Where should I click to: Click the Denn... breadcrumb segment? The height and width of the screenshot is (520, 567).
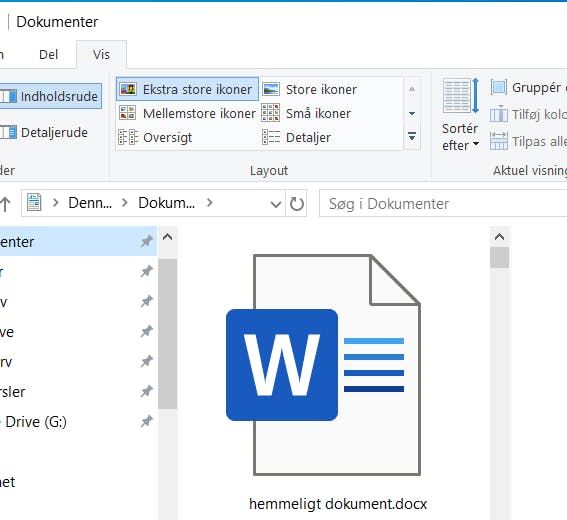click(90, 203)
